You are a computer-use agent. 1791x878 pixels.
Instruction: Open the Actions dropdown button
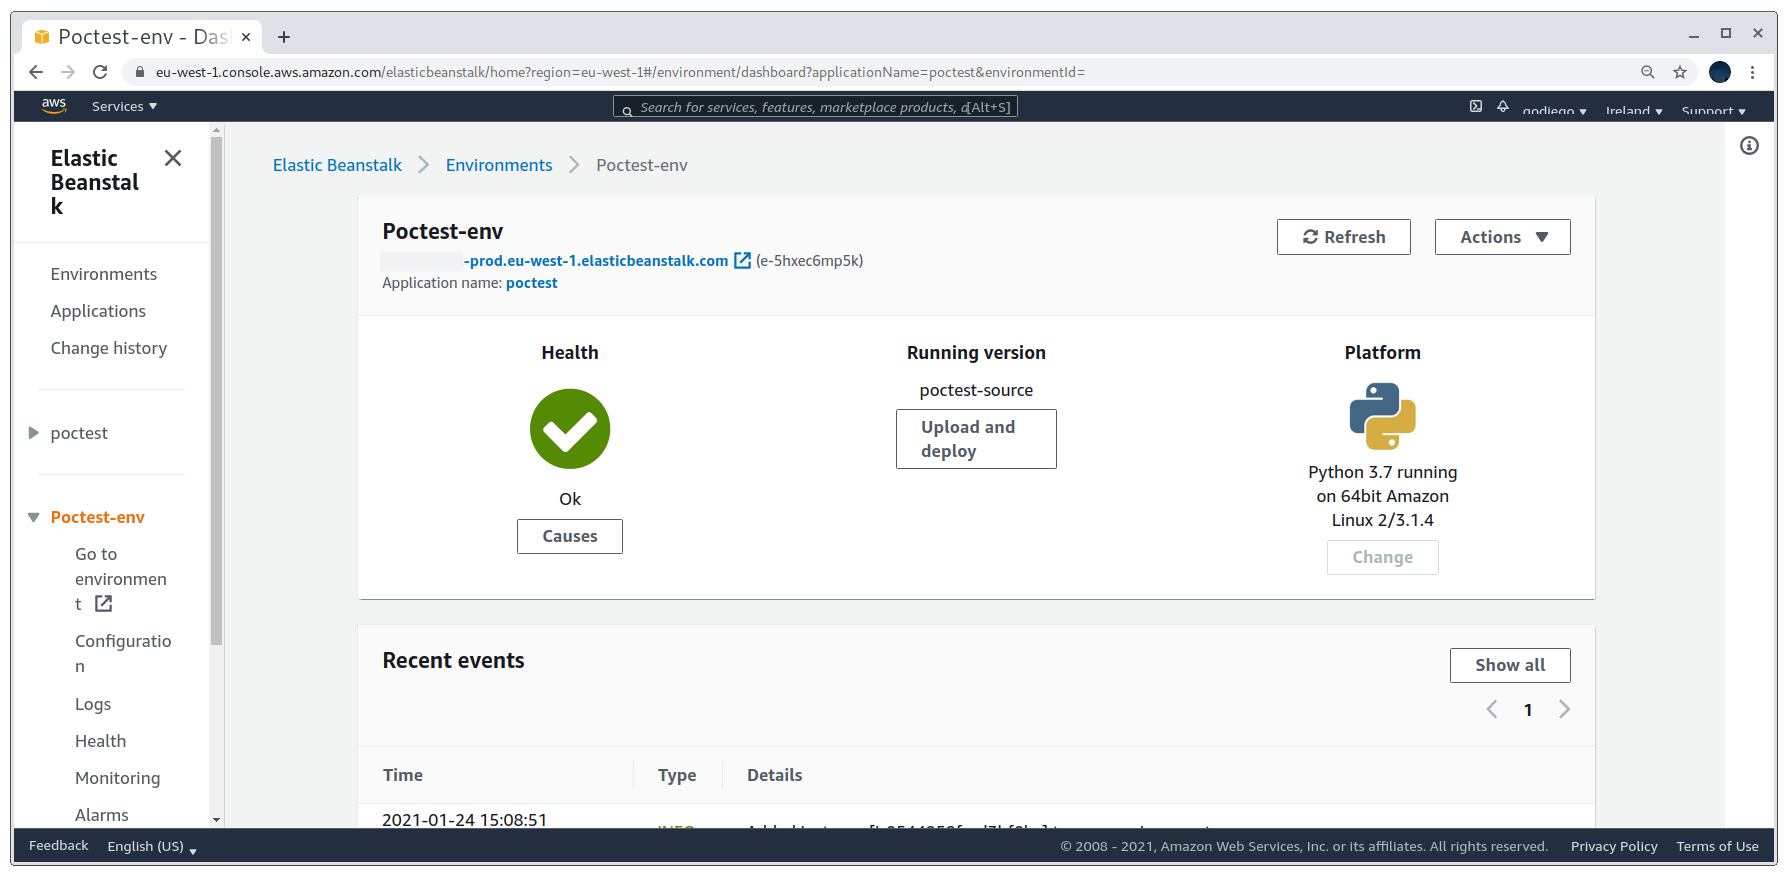point(1502,237)
